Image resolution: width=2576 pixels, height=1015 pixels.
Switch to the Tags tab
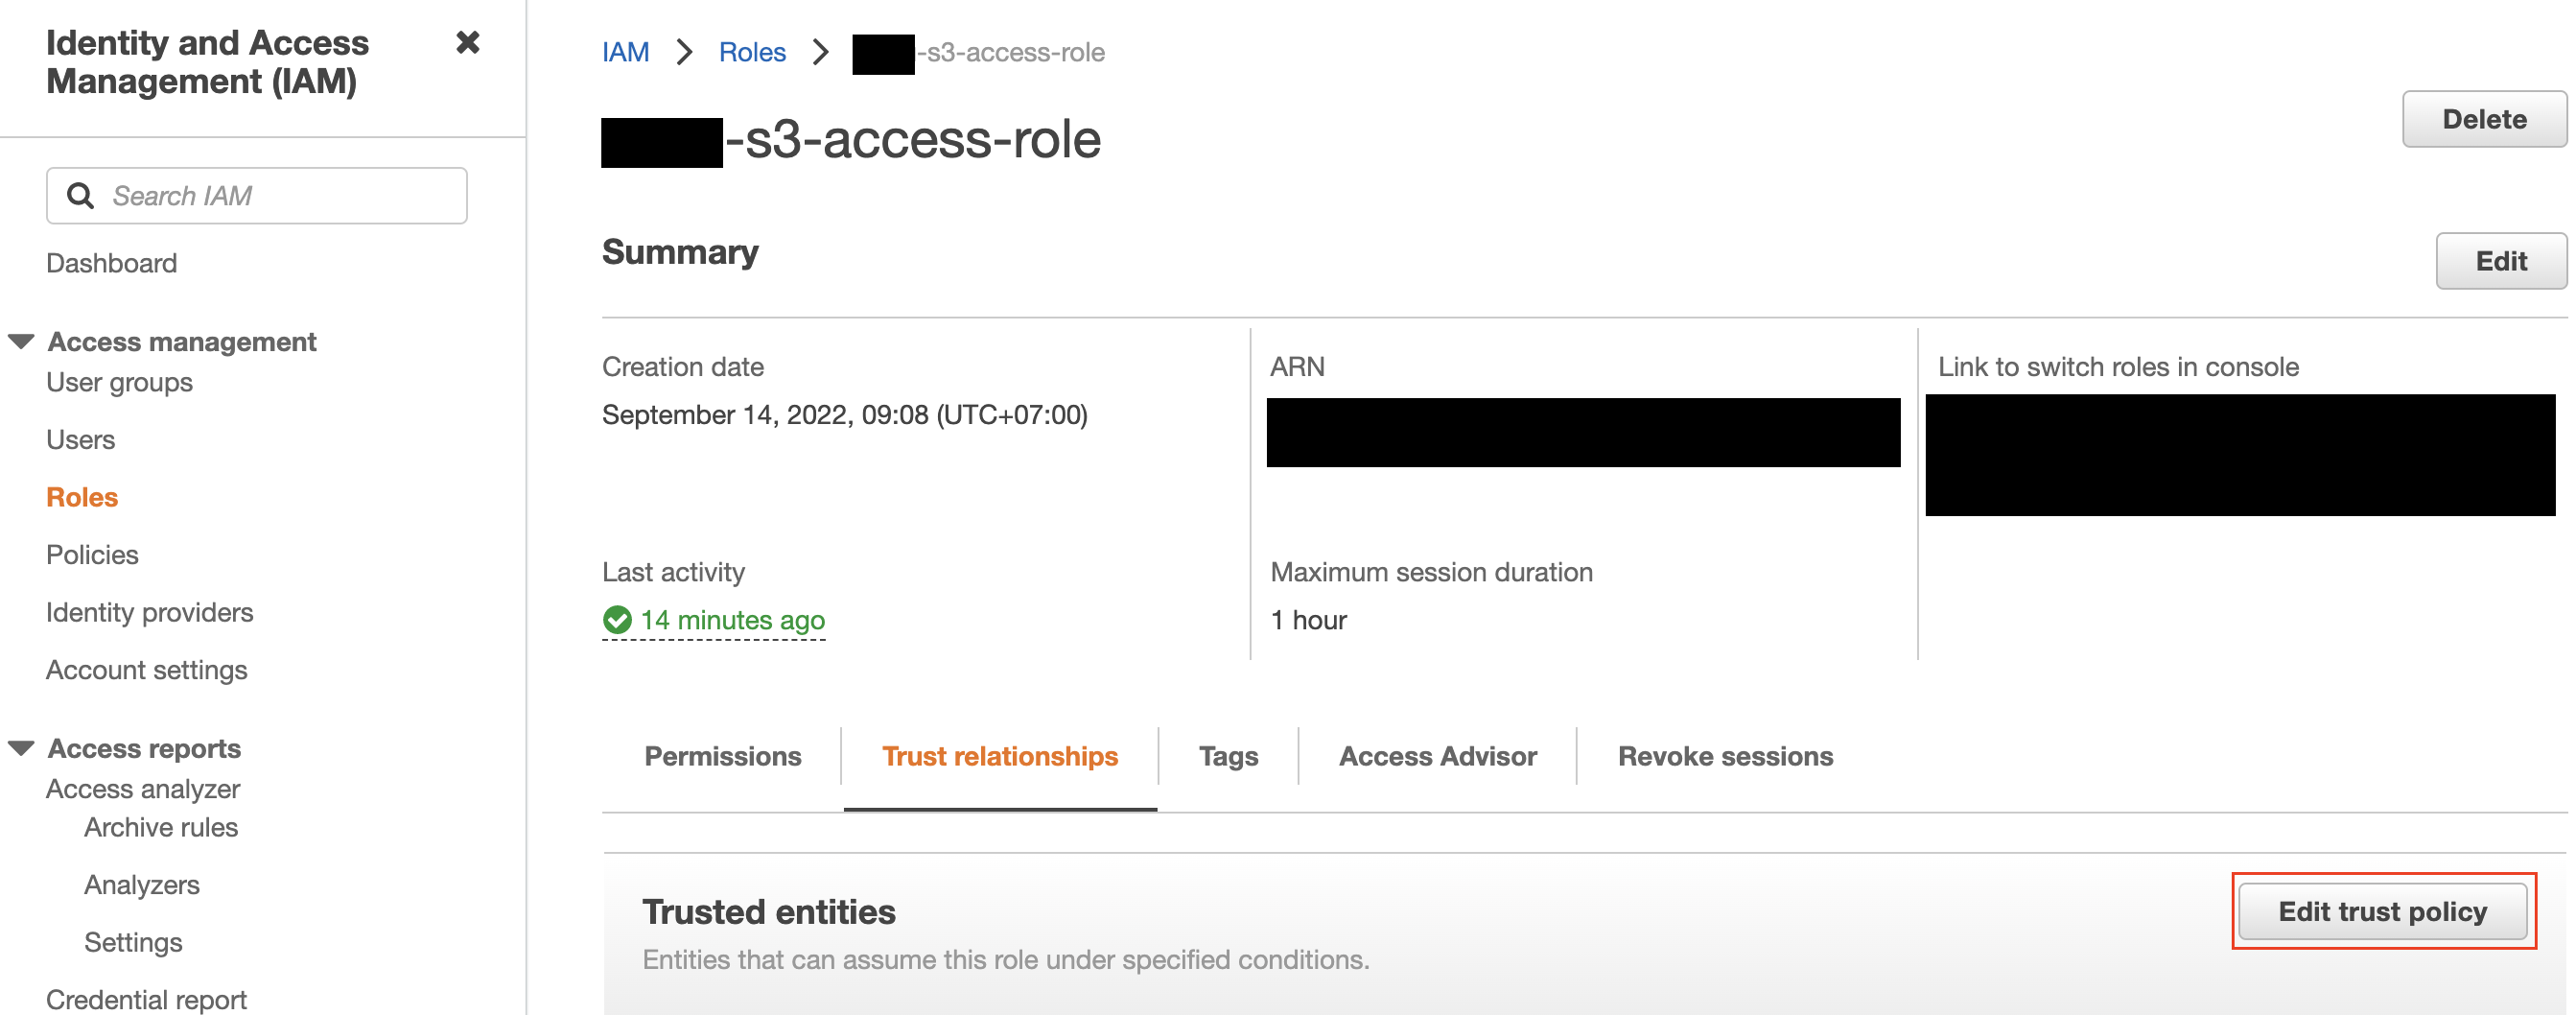coord(1228,756)
